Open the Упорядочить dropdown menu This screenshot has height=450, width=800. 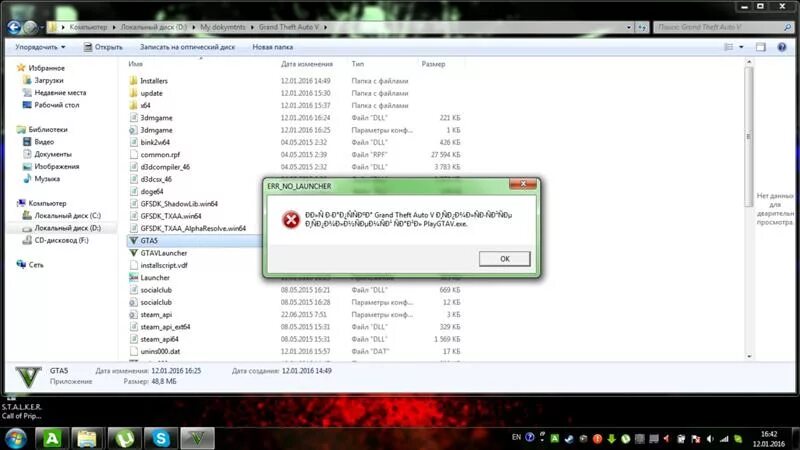click(40, 47)
